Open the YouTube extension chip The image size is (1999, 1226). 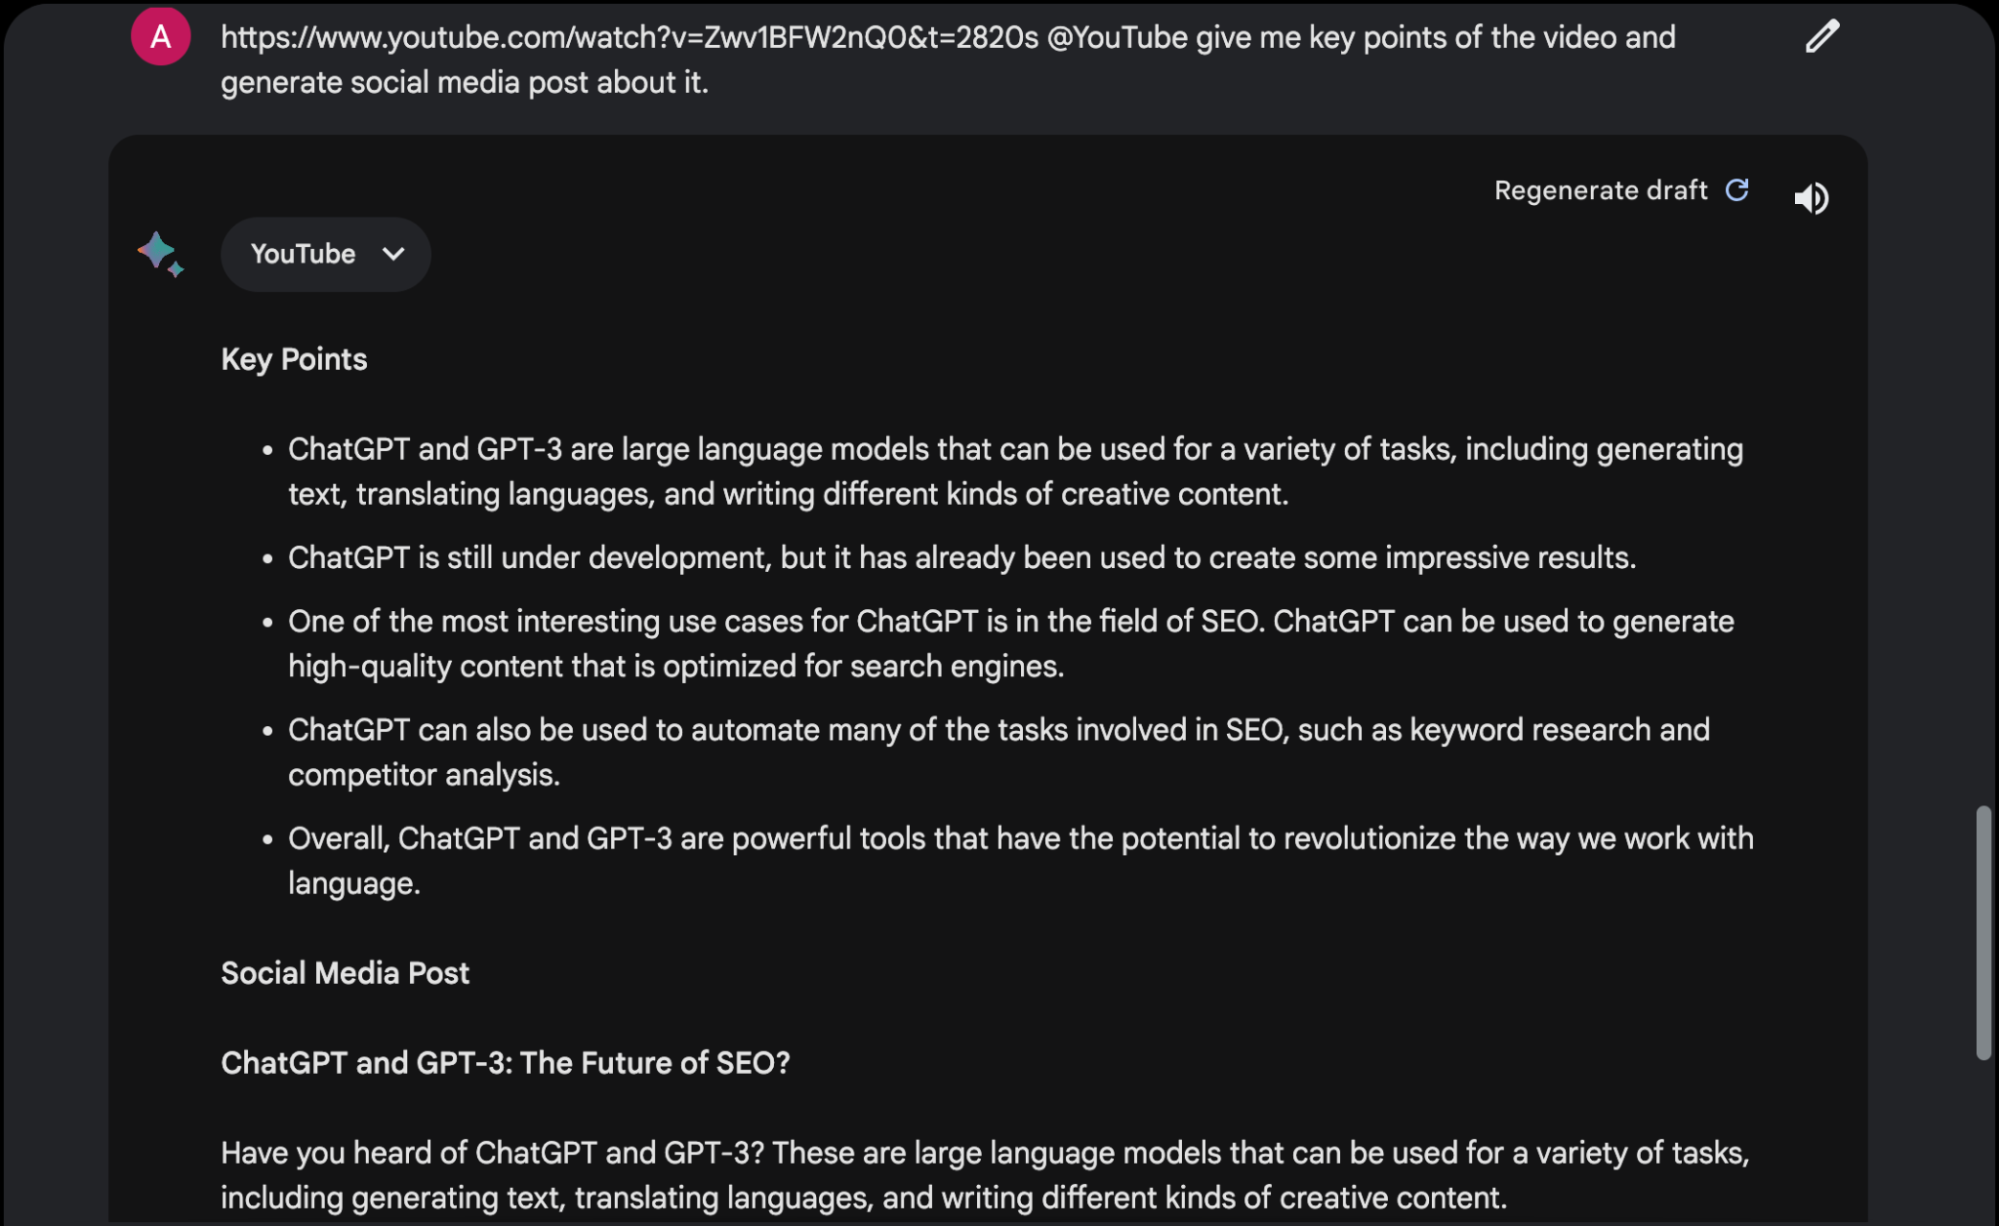pos(325,254)
